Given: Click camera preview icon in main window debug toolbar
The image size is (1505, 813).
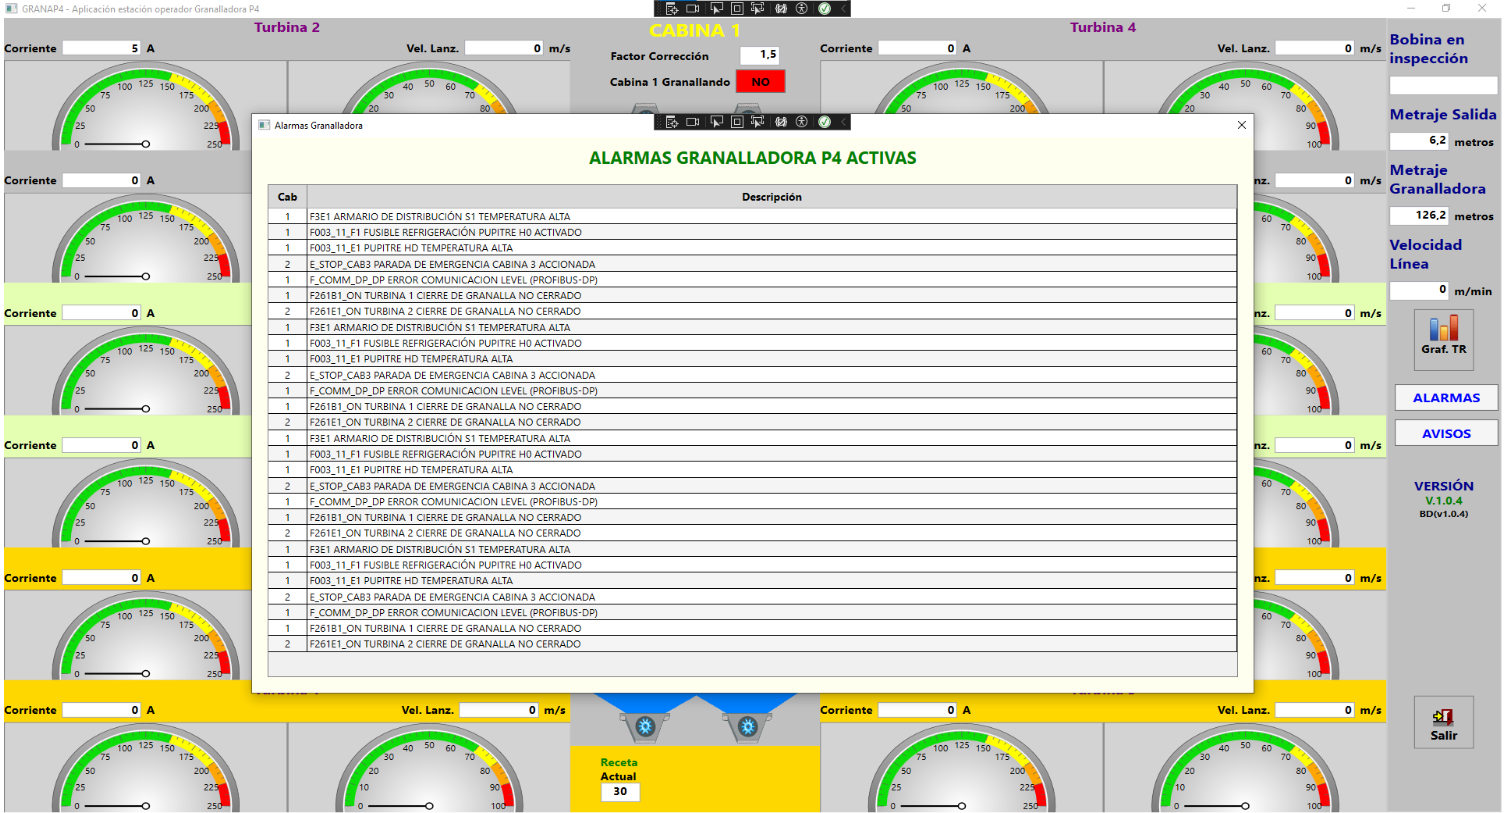Looking at the screenshot, I should pos(693,8).
